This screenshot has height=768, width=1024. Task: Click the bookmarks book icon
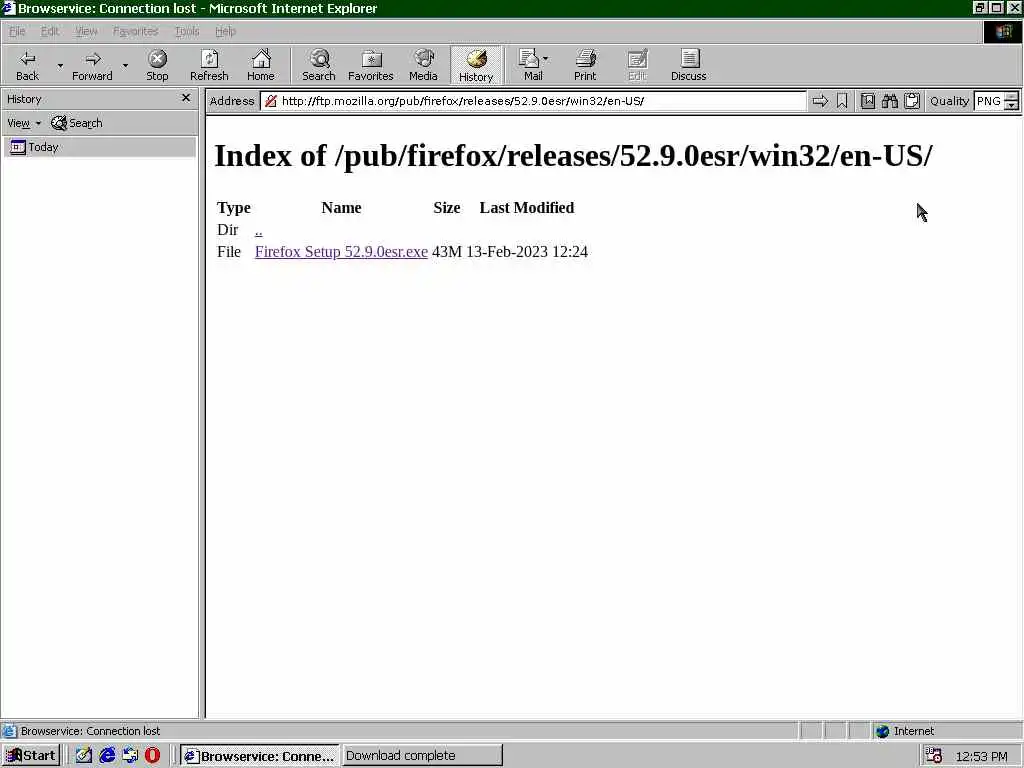click(867, 101)
